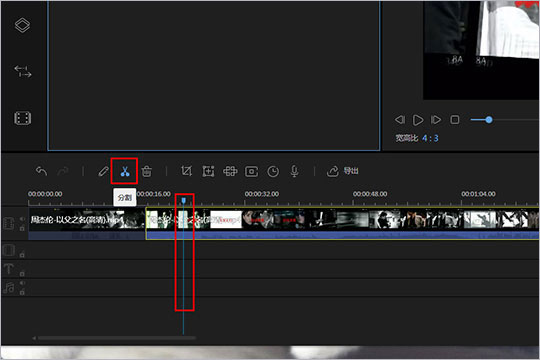Select the crop tool
540x360 pixels.
click(x=186, y=171)
